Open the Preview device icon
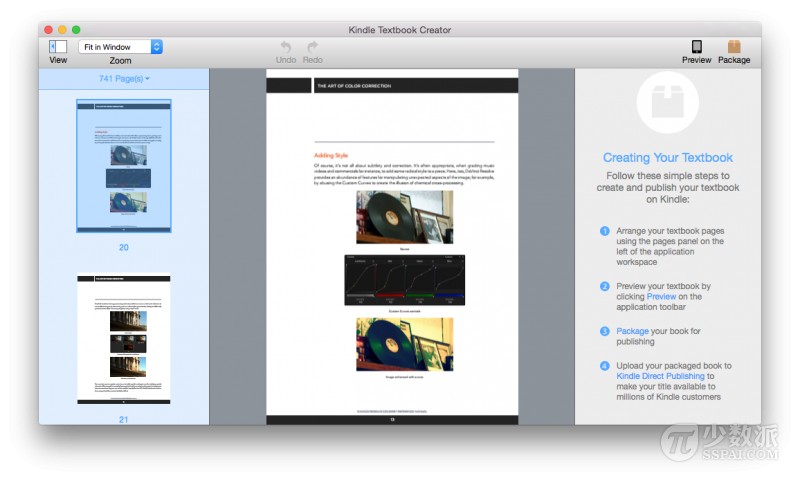Screen dimensions: 800x480 [696, 46]
